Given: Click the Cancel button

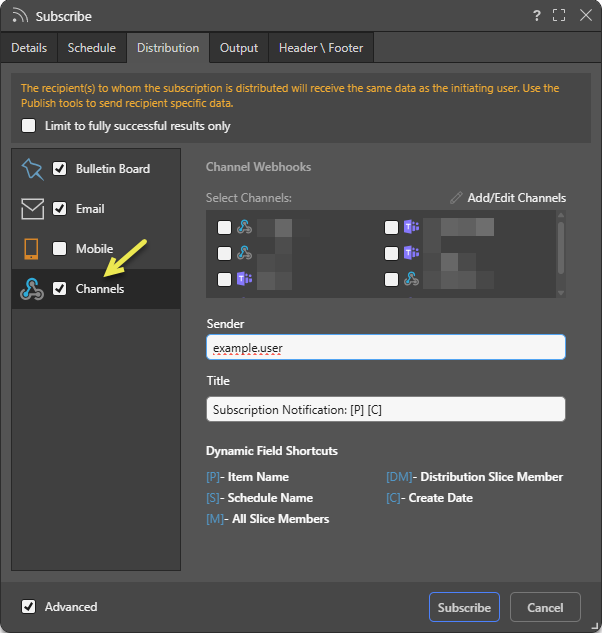Looking at the screenshot, I should click(545, 607).
